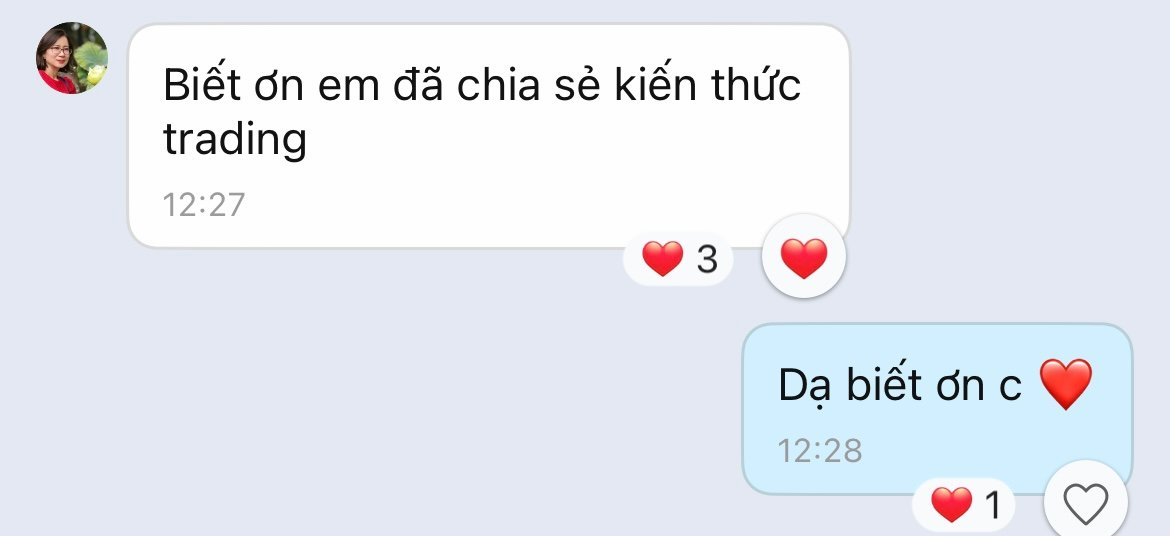Screen dimensions: 1170x536
Task: Toggle your heart like on the received message
Action: tap(804, 256)
